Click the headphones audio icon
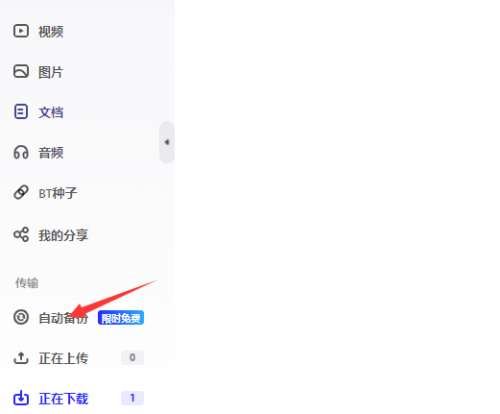Viewport: 500px width, 414px height. click(21, 152)
